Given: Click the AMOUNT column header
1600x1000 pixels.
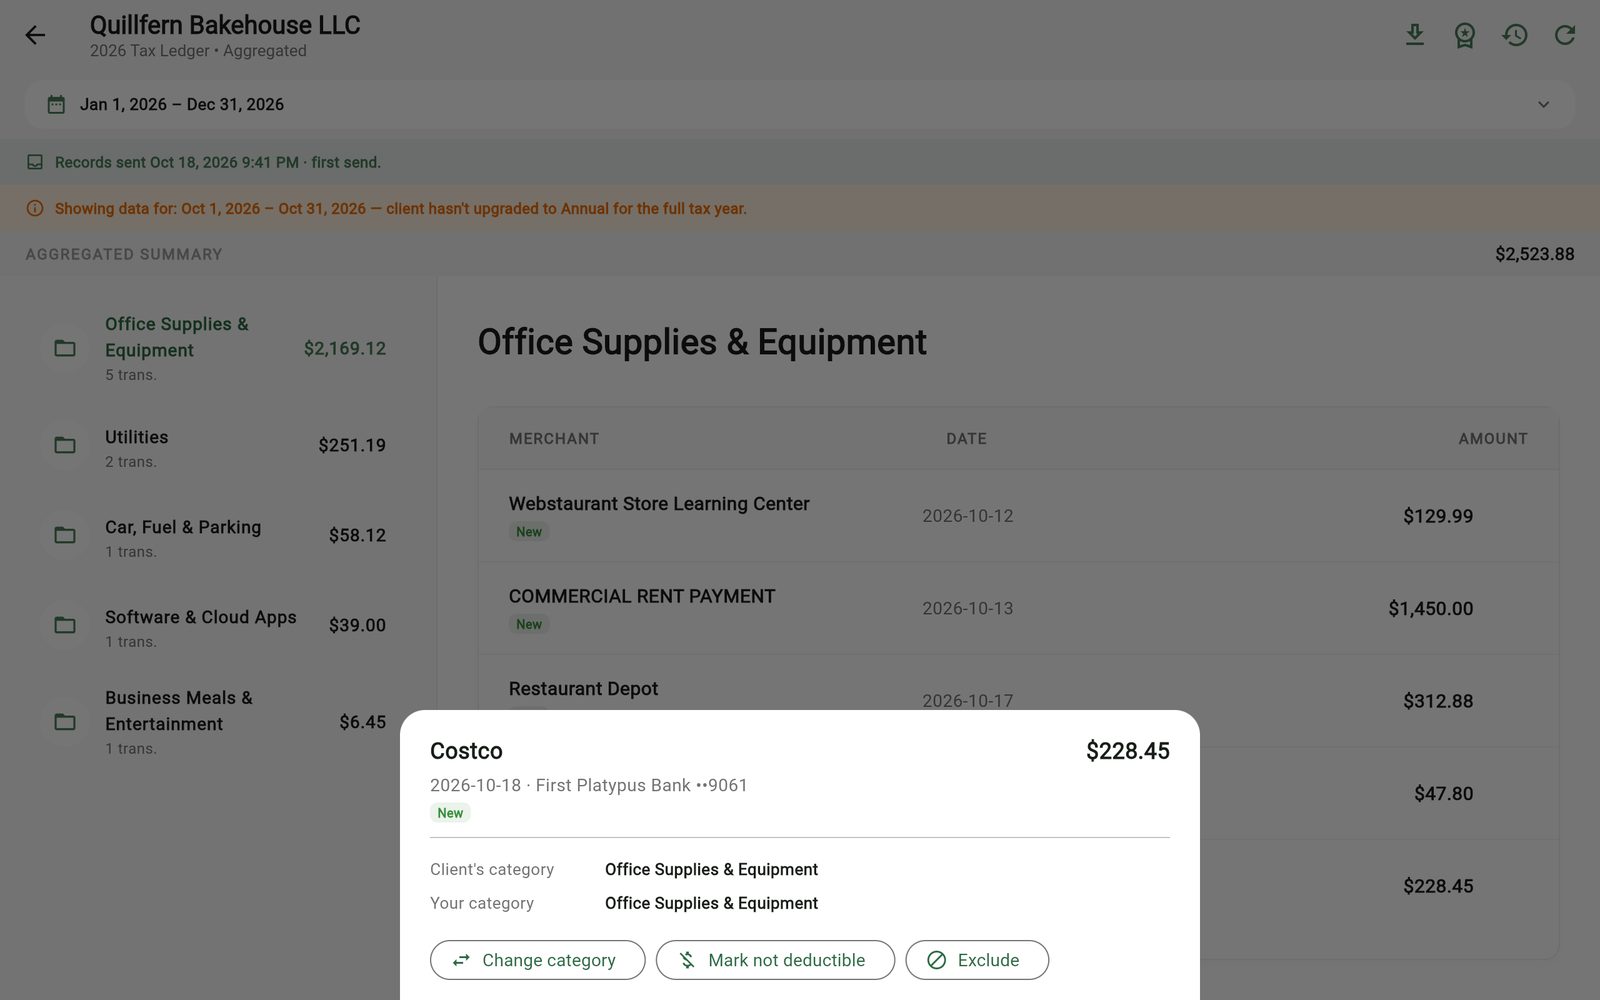Looking at the screenshot, I should 1493,439.
